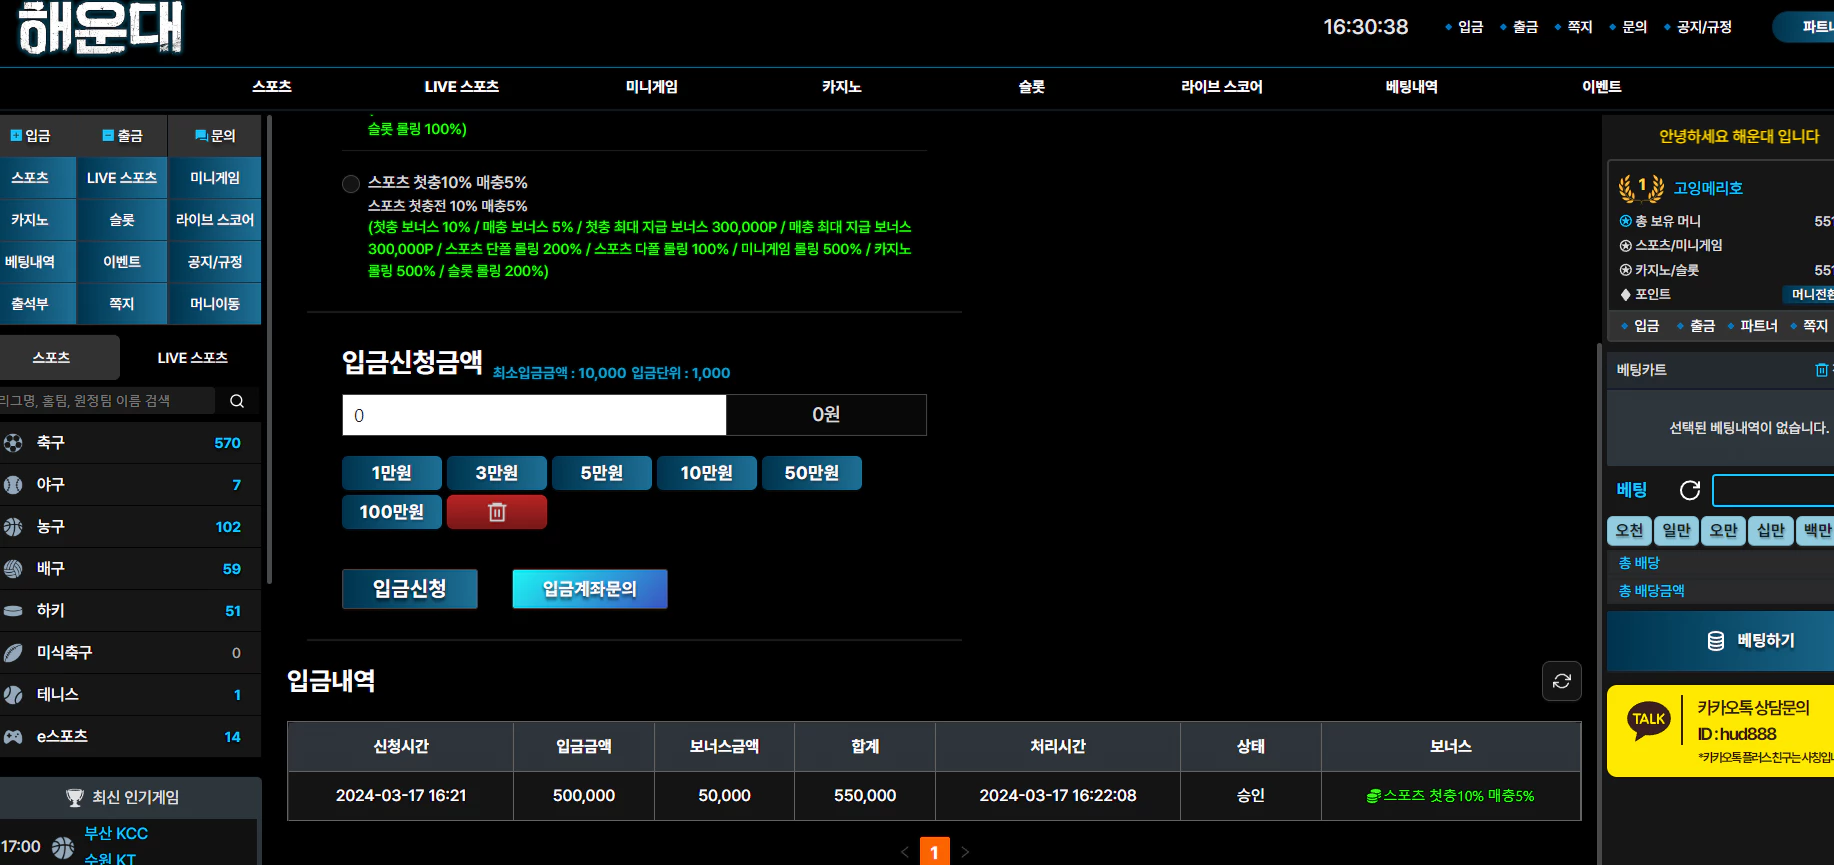Screen dimensions: 1834x865
Task: Click the 오천 bet amount chip
Action: pyautogui.click(x=1630, y=531)
